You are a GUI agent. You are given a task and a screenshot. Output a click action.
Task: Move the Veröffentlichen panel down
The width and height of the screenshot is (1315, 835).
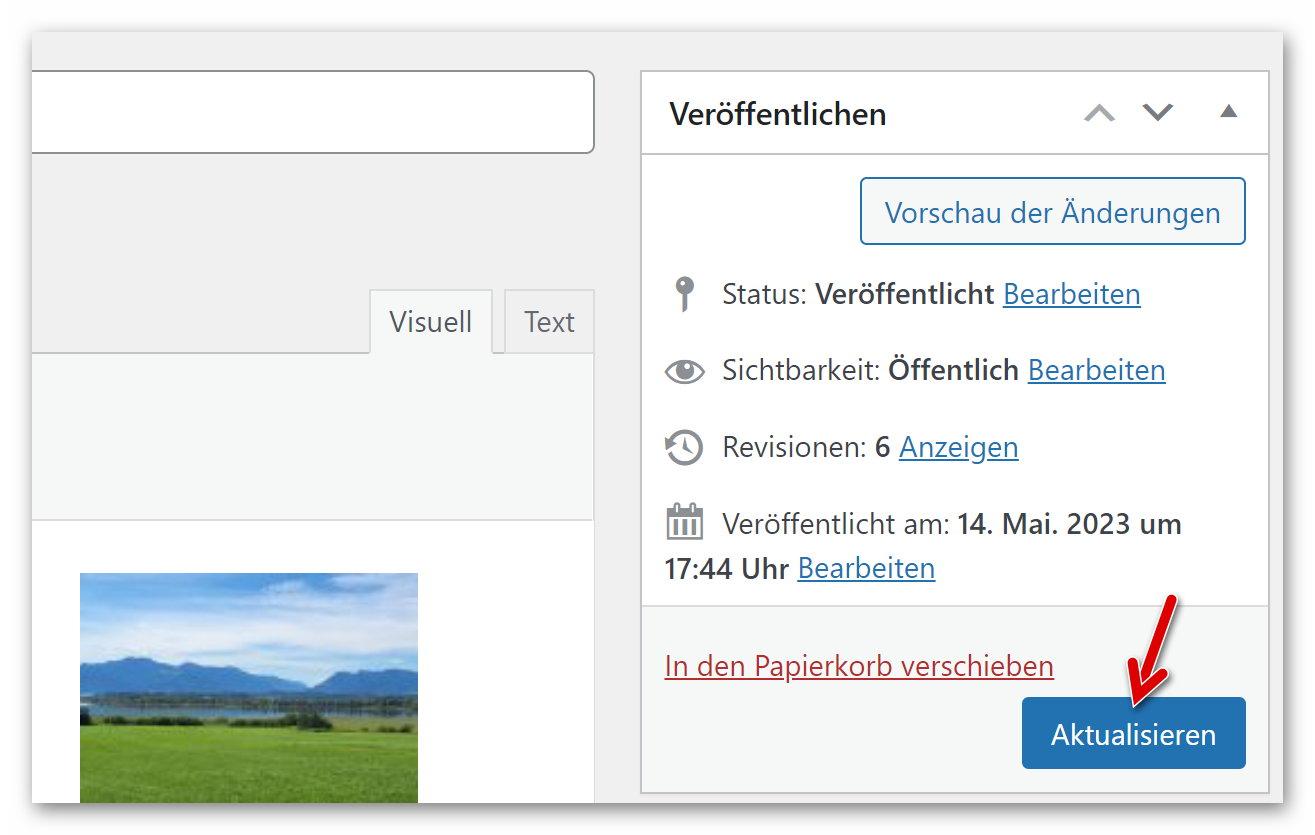pyautogui.click(x=1158, y=113)
